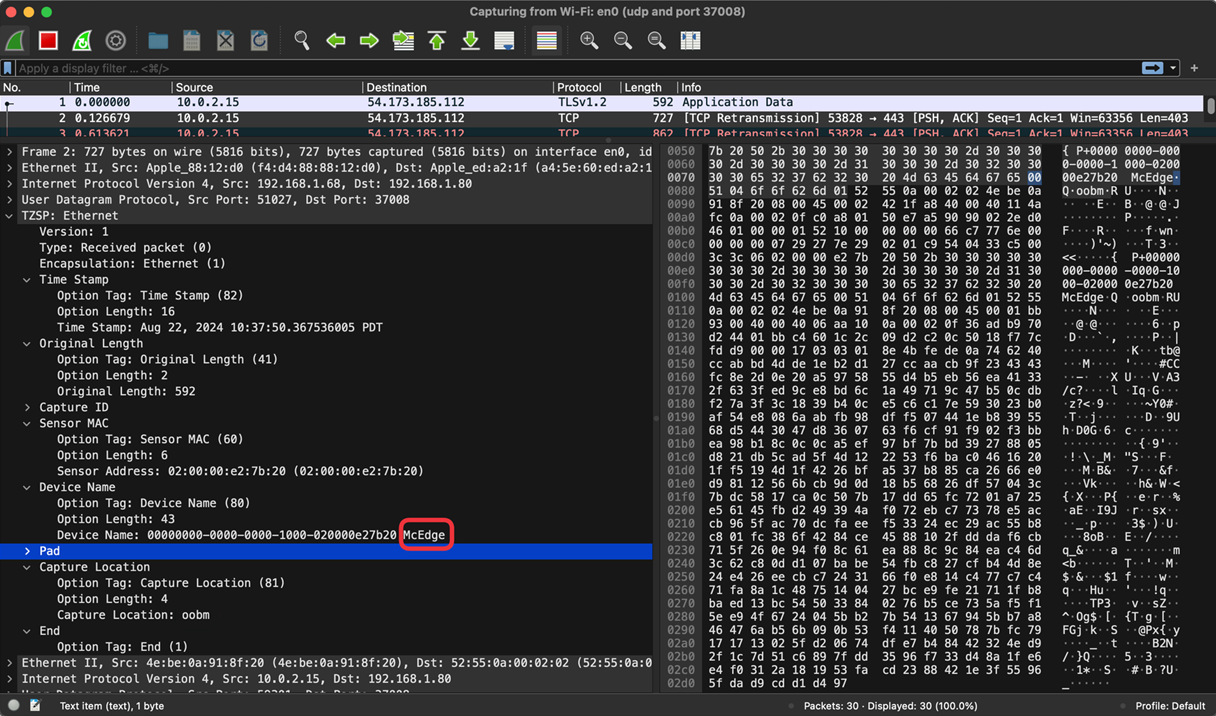
Task: Open expert information status icon
Action: pyautogui.click(x=12, y=706)
